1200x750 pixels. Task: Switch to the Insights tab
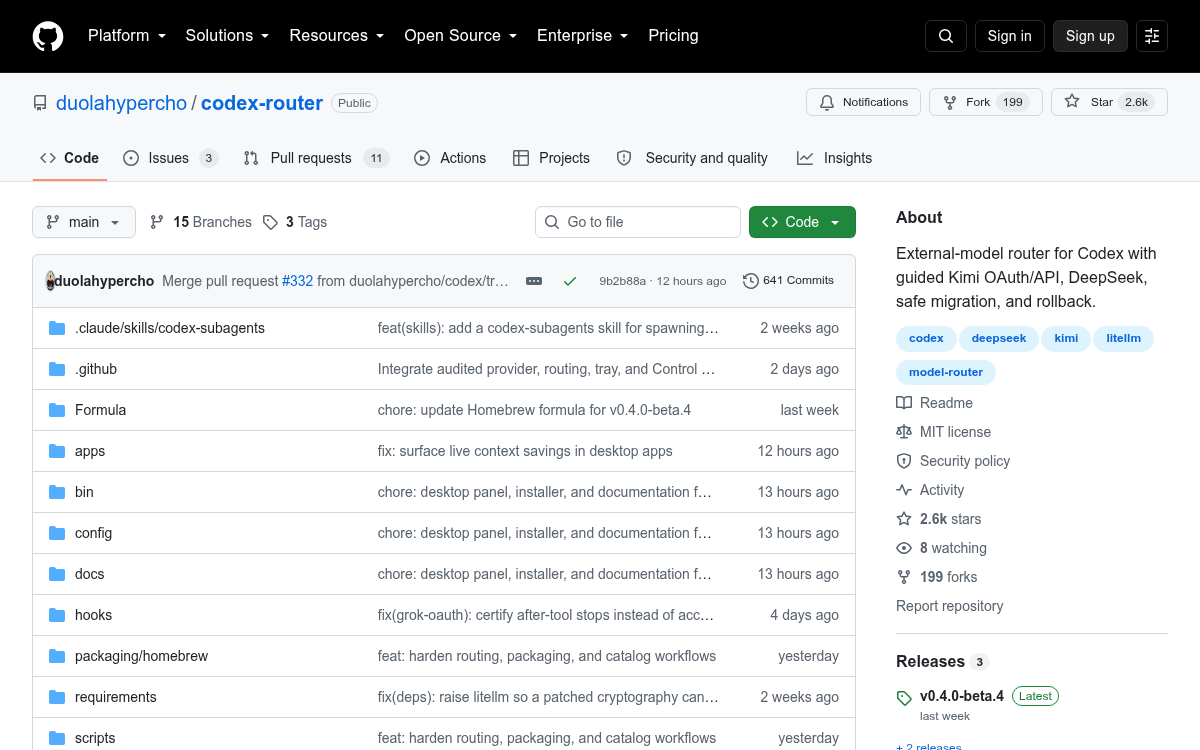click(835, 158)
